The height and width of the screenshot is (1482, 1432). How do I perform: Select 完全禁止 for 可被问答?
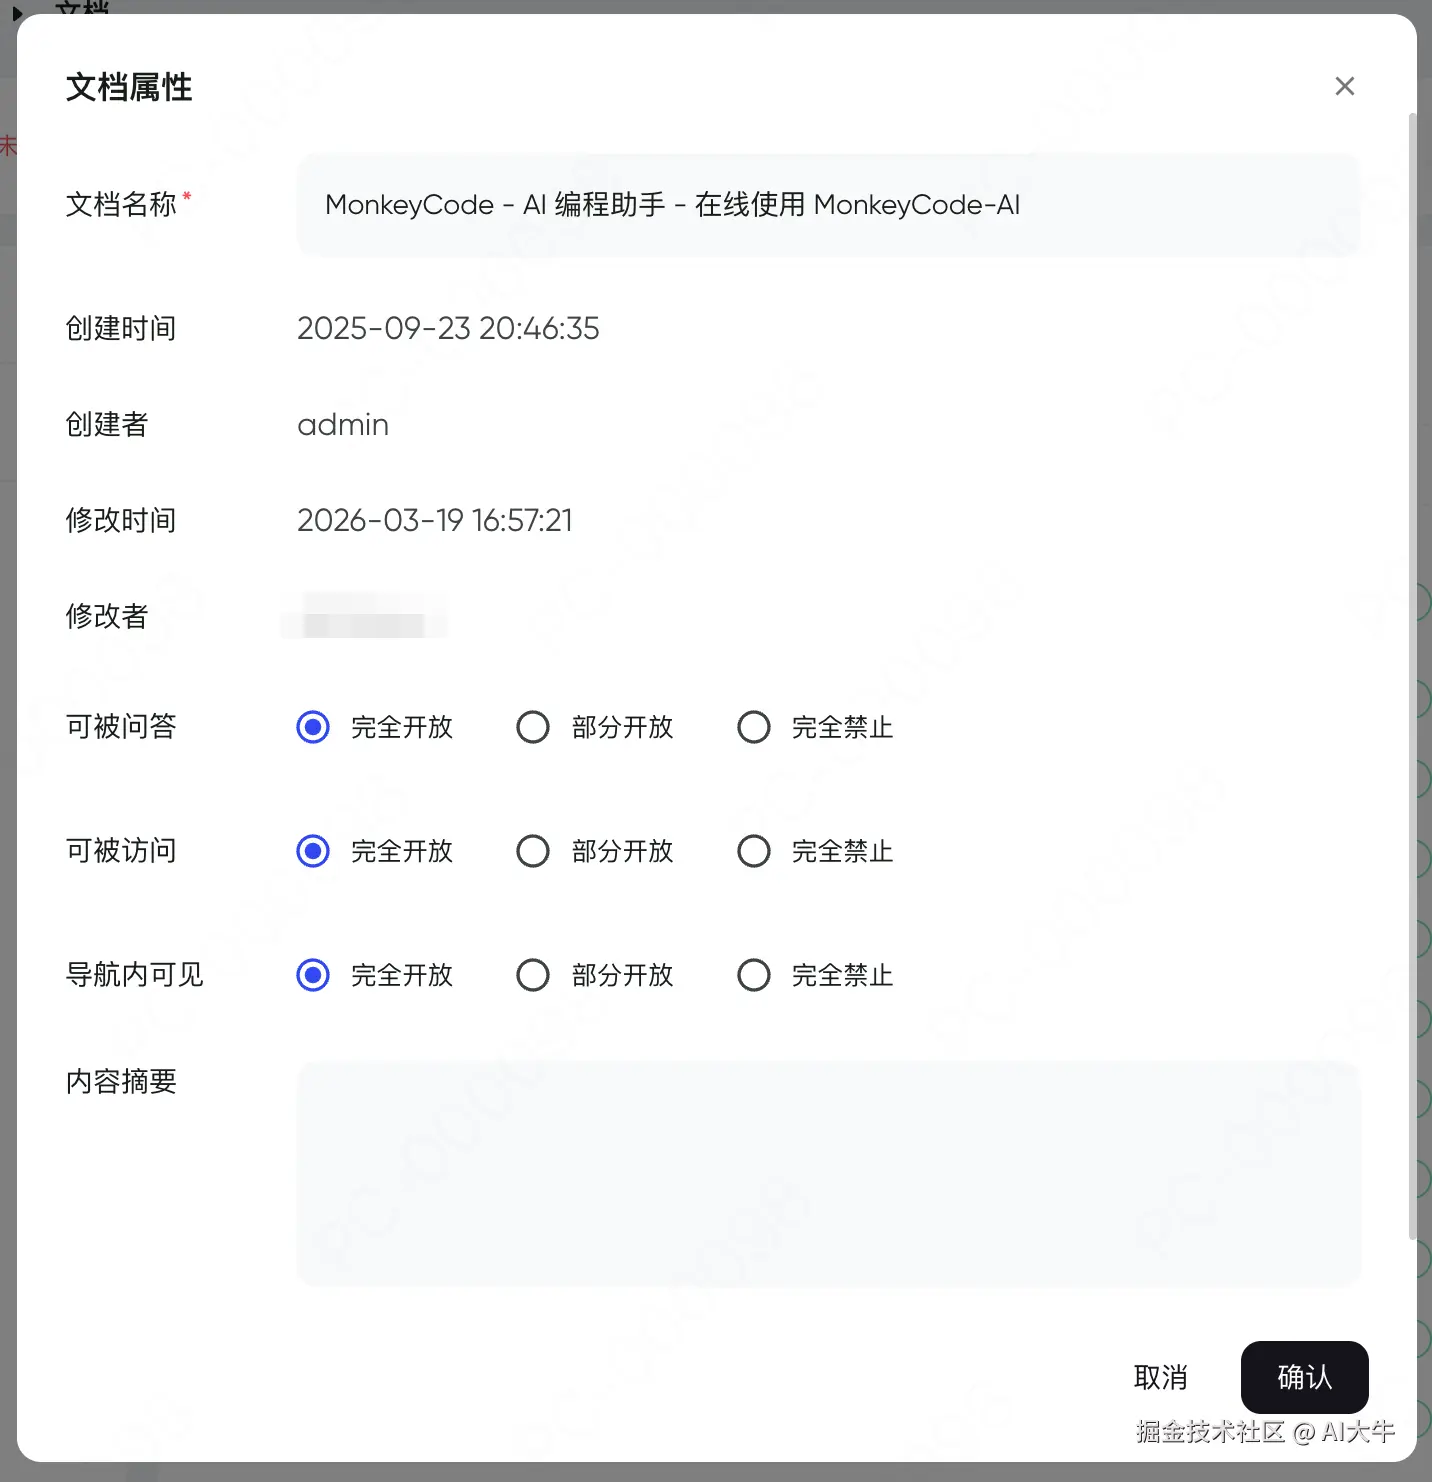point(754,727)
